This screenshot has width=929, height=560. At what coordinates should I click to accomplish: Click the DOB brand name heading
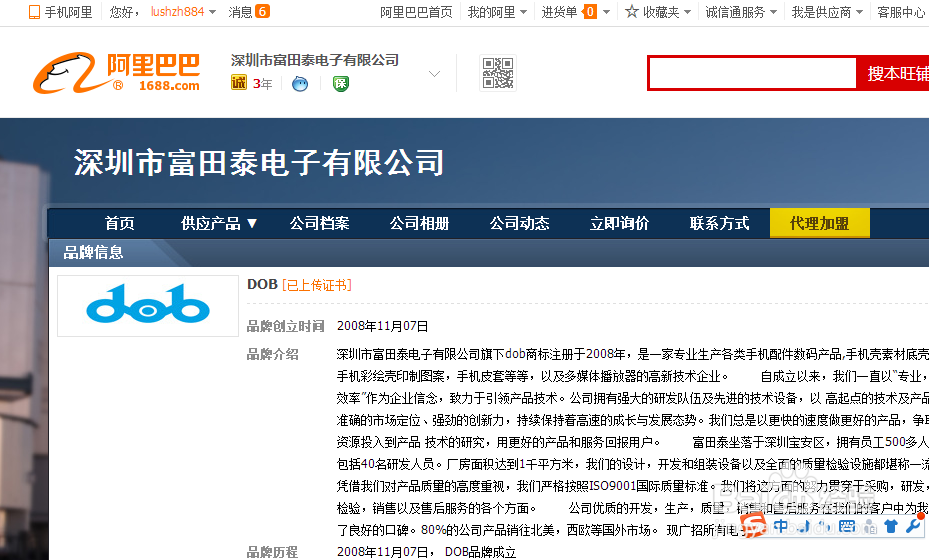tap(262, 284)
